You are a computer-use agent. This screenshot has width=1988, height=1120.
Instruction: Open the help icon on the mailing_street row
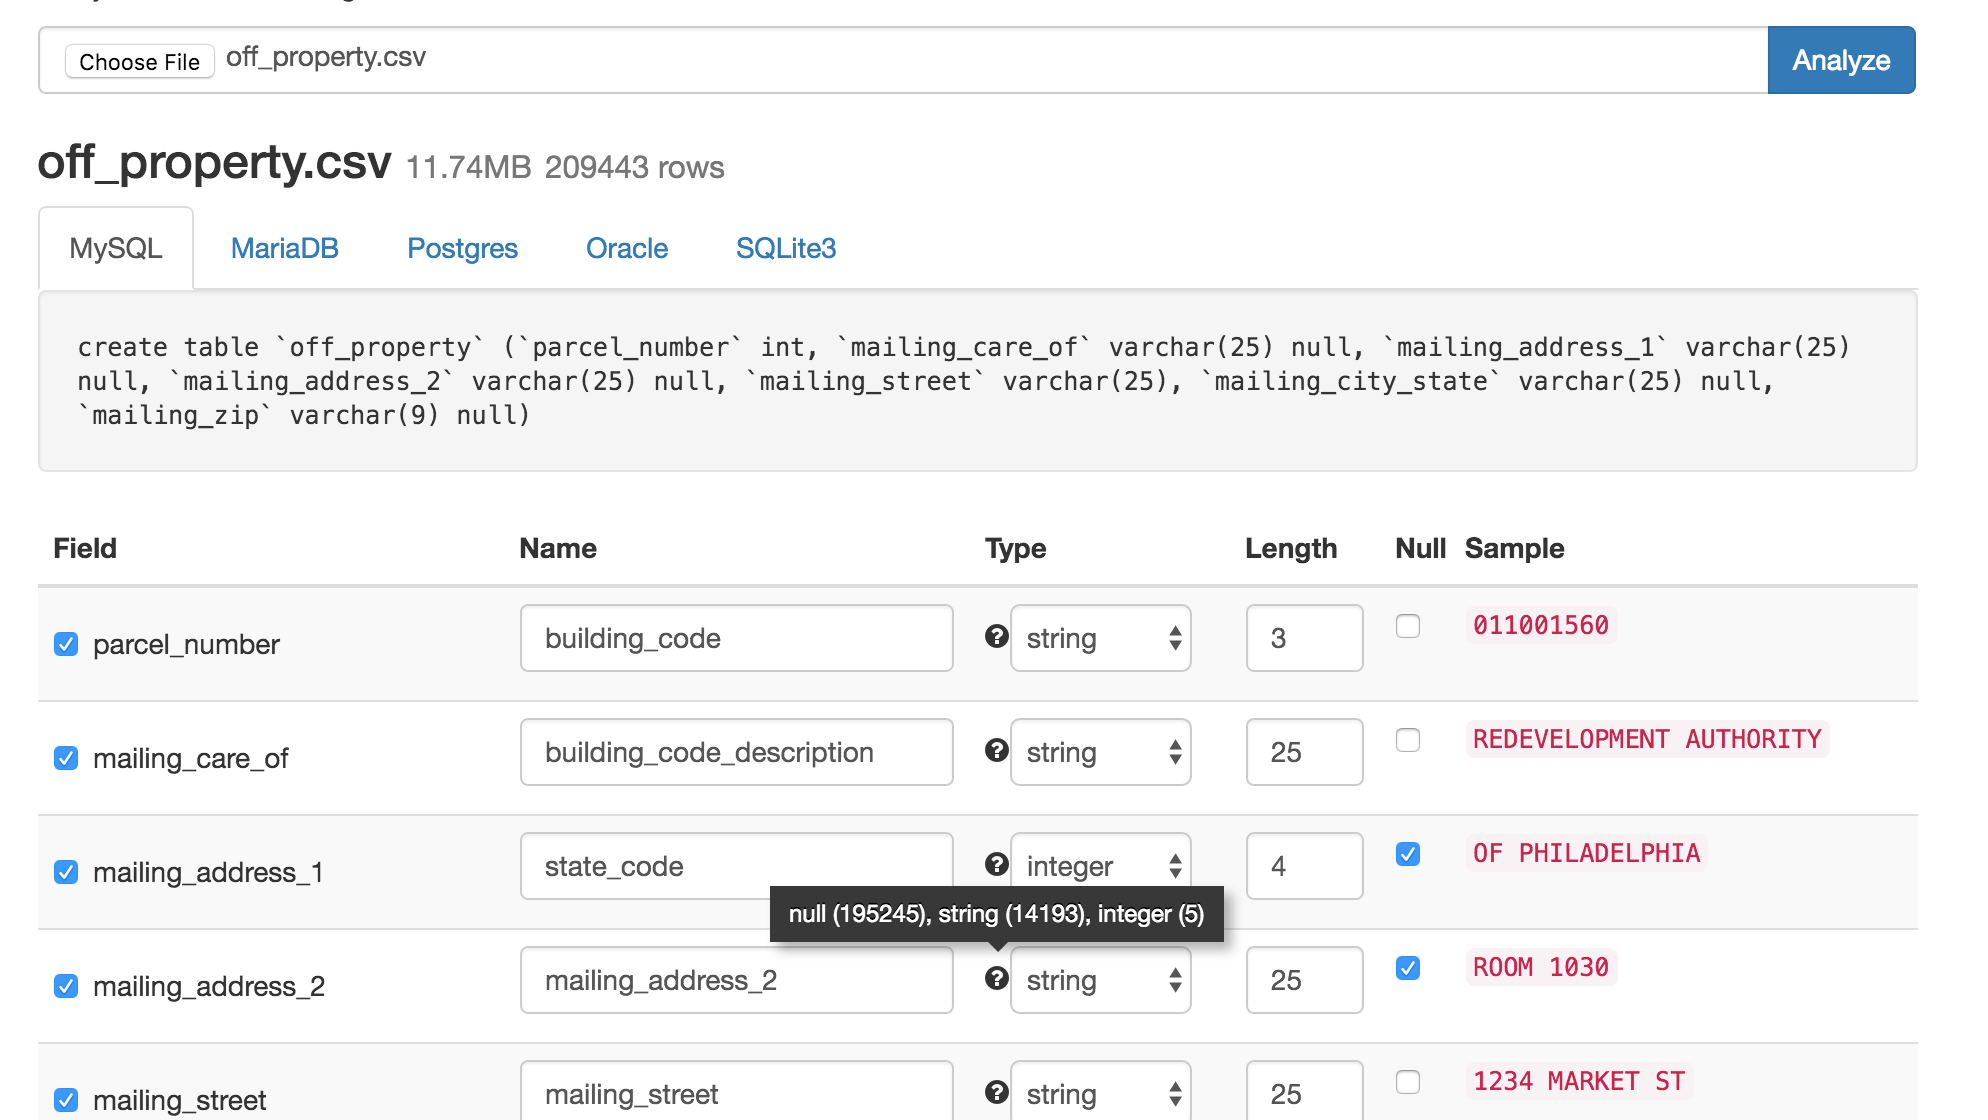[x=997, y=1093]
